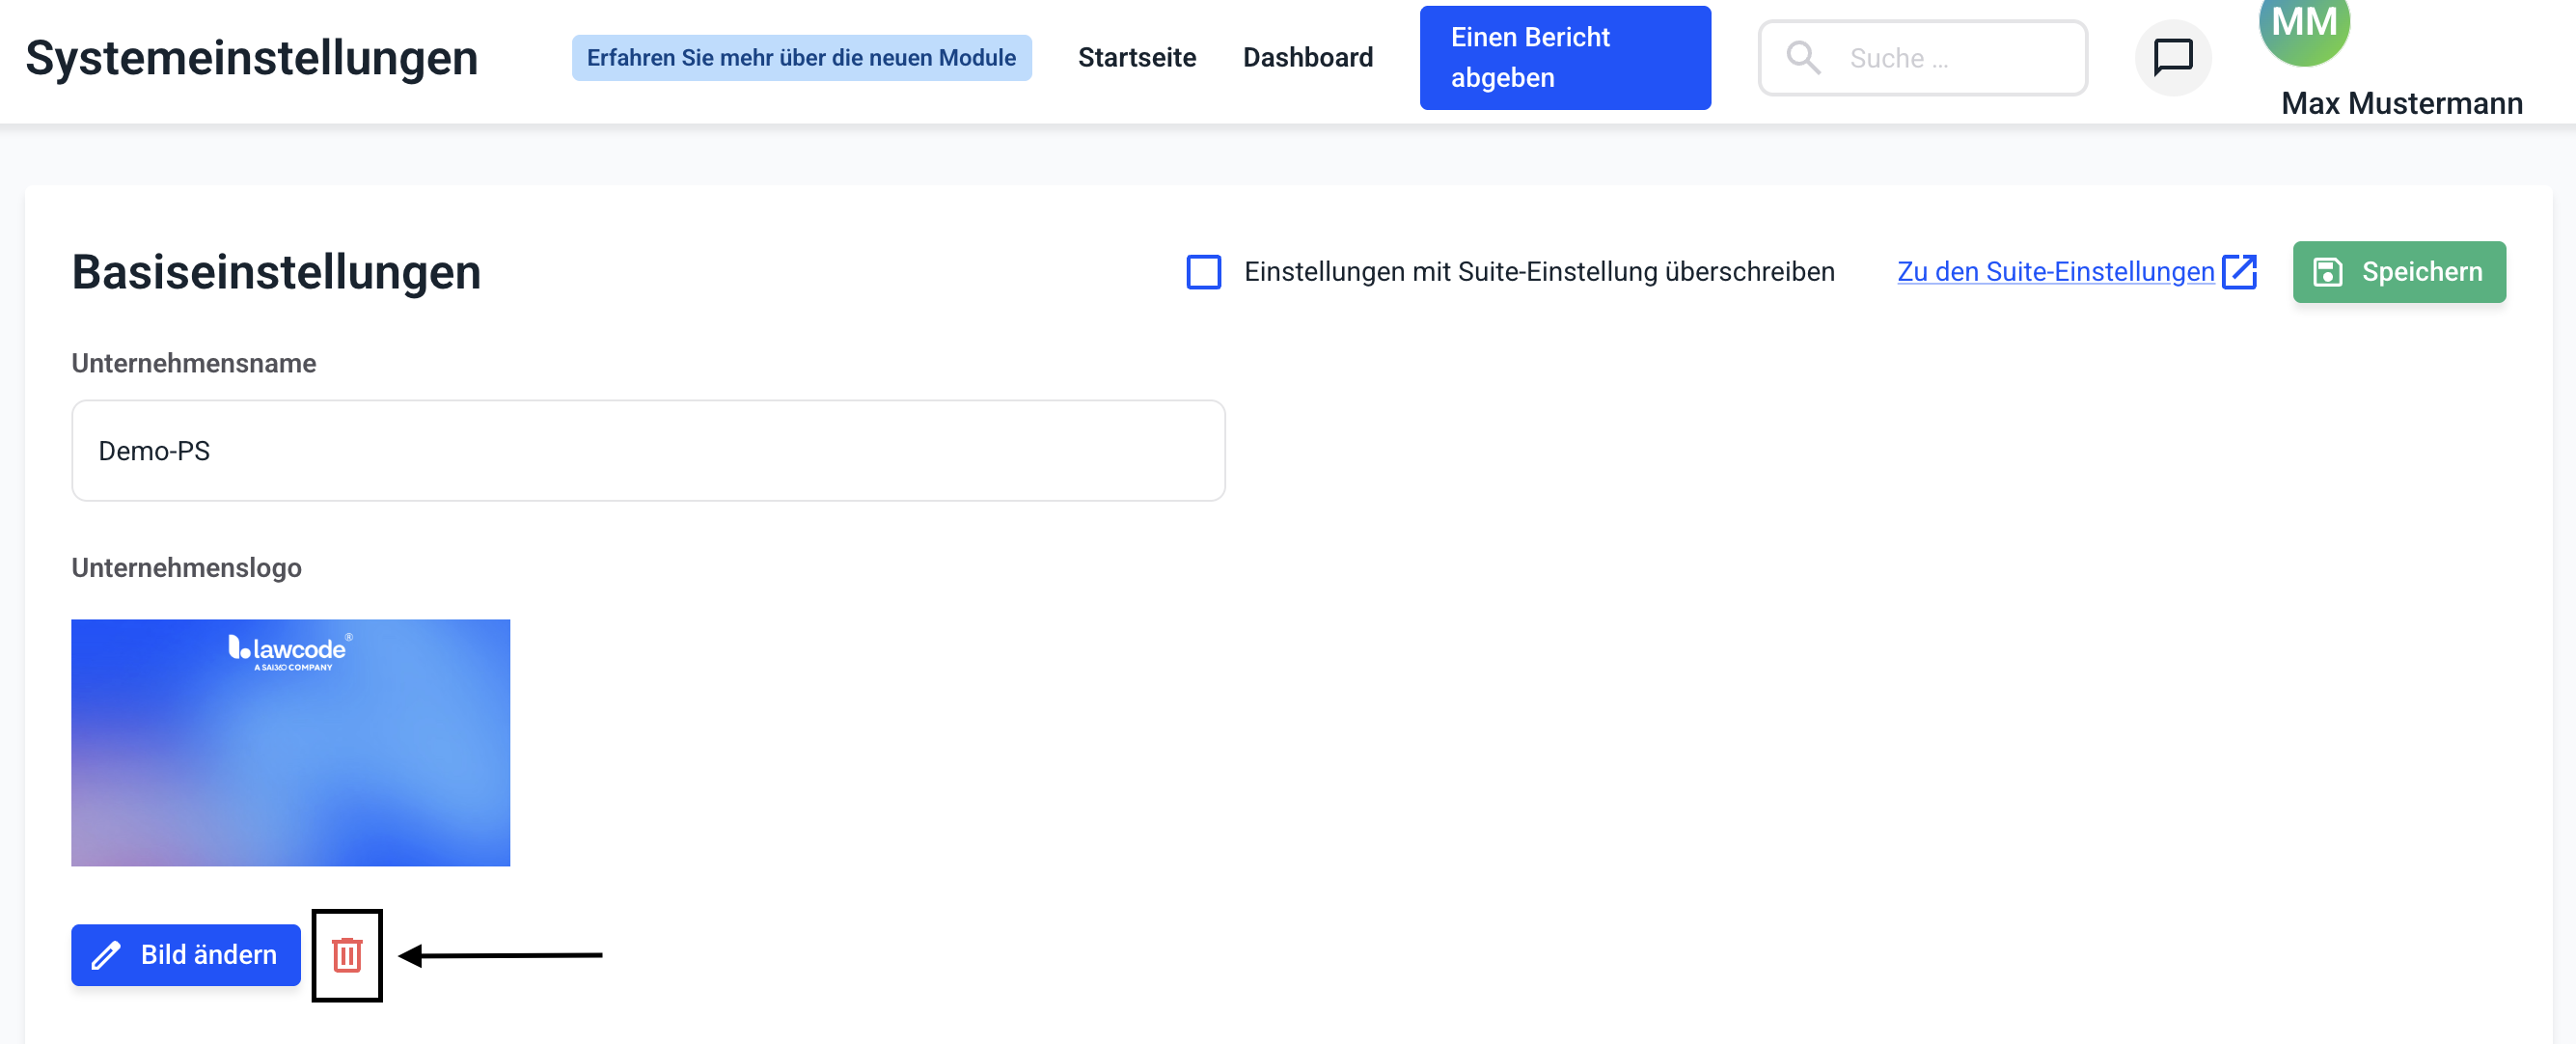
Task: Click the search magnifier icon
Action: (x=1803, y=58)
